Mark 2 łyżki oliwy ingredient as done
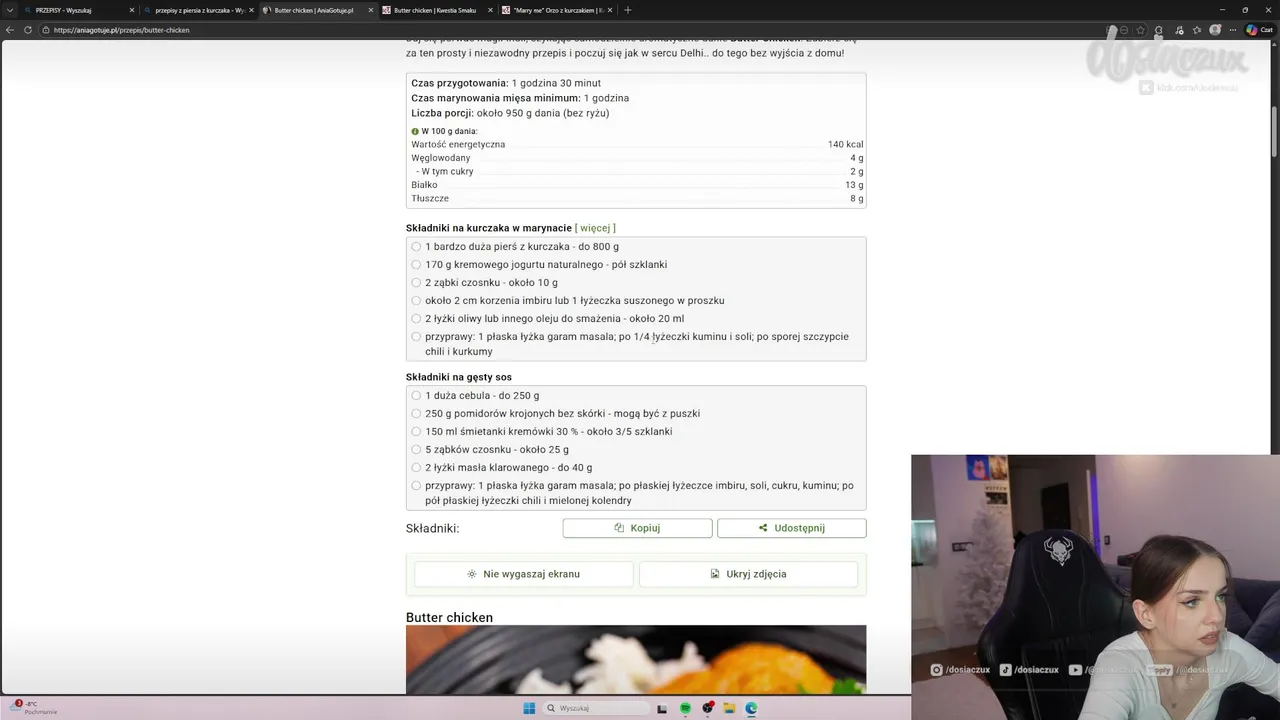Screen dimensions: 1280x720 [416, 319]
